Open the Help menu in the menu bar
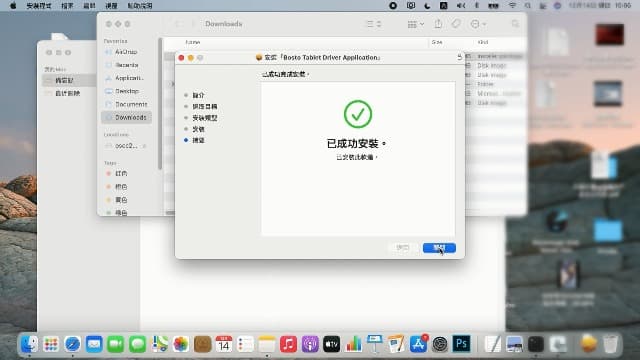The image size is (640, 360). tap(140, 6)
